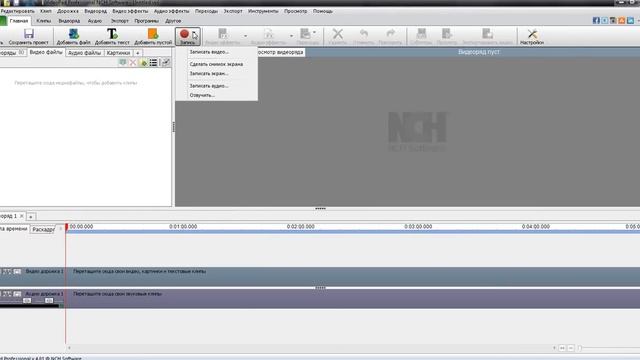The width and height of the screenshot is (640, 360).
Task: Add a new bin tab using the plus after Картинки
Action: click(138, 53)
